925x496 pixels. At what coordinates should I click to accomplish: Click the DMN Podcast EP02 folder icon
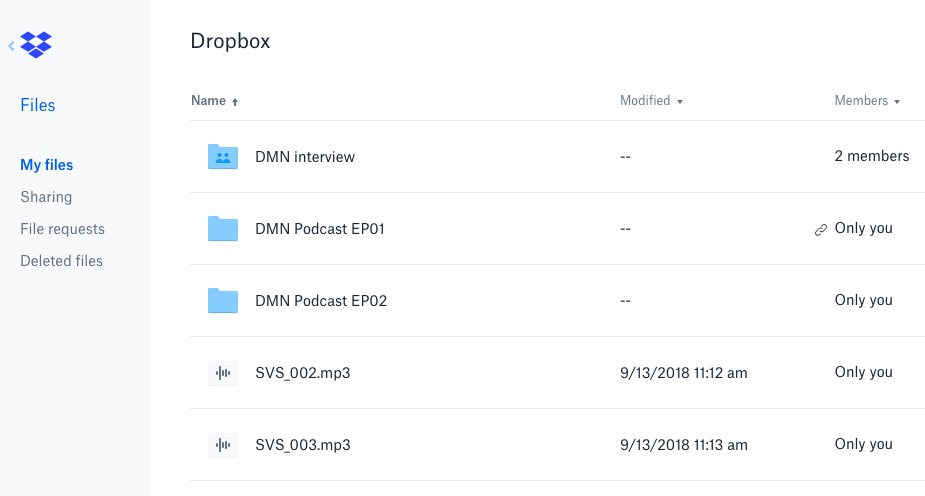[x=223, y=301]
